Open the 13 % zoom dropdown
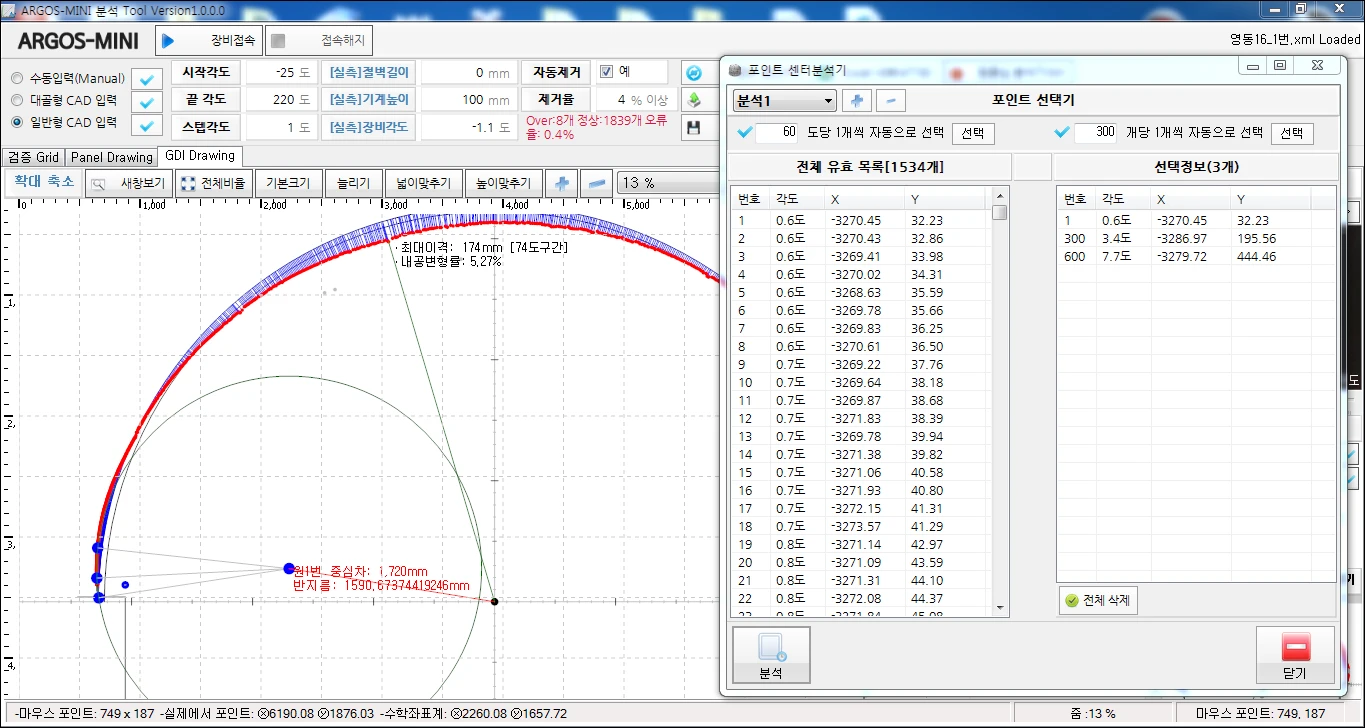Image resolution: width=1365 pixels, height=728 pixels. pos(668,183)
